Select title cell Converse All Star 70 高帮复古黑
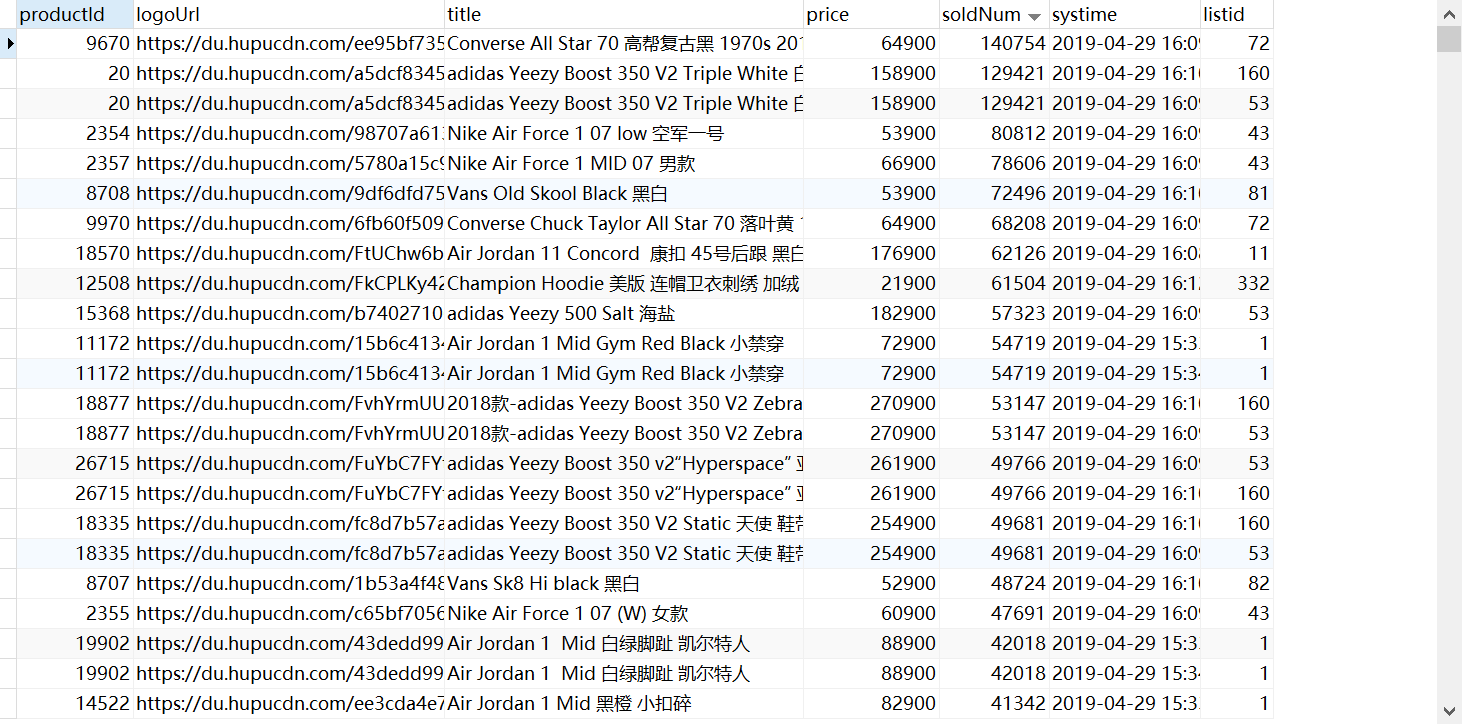 (x=624, y=44)
